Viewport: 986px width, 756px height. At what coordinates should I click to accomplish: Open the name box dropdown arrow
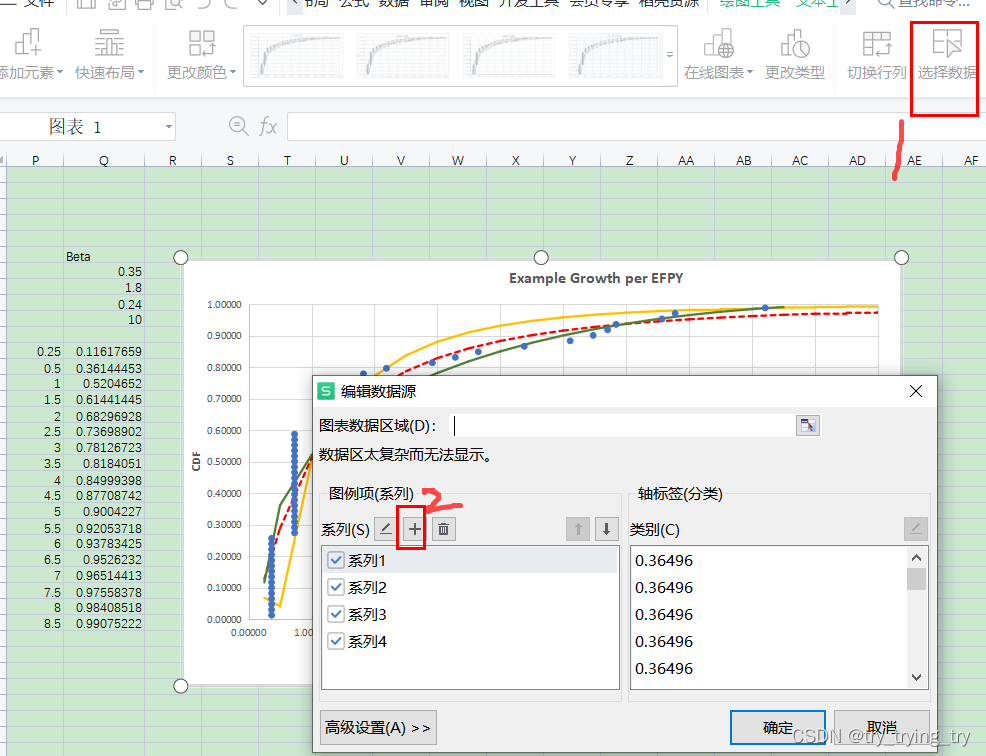point(169,127)
